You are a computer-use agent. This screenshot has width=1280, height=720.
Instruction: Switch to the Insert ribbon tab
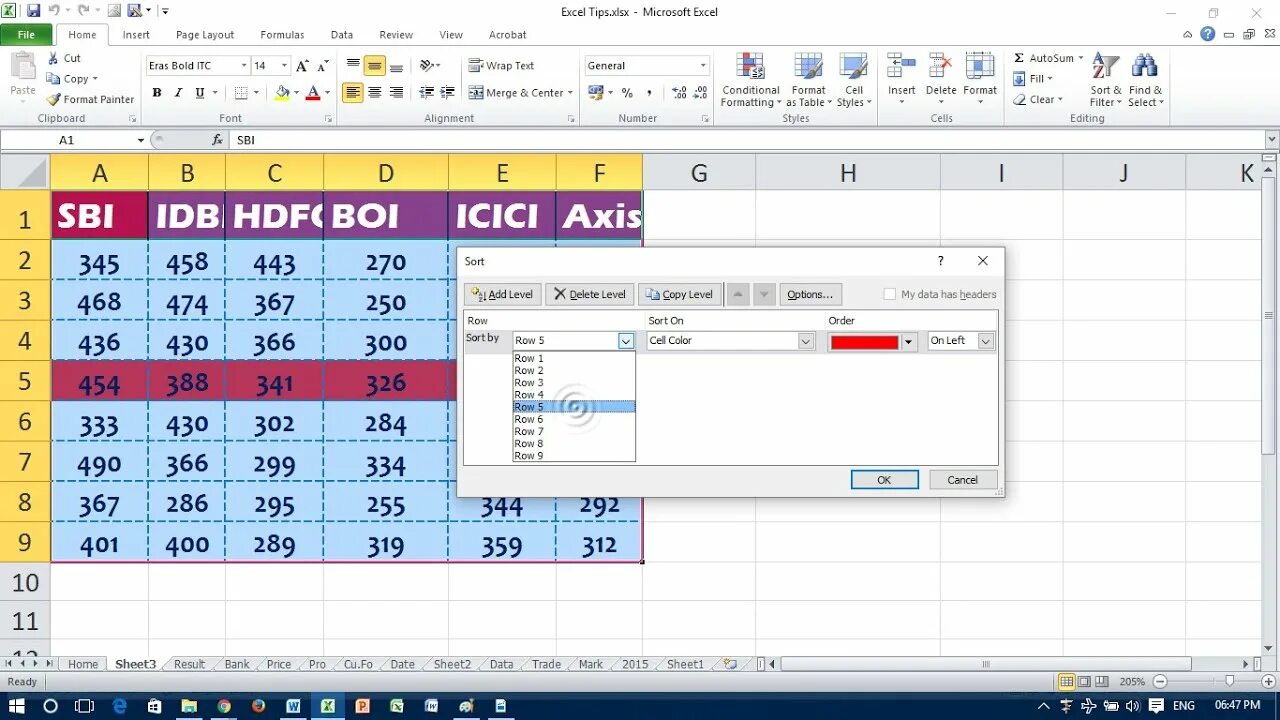point(136,34)
